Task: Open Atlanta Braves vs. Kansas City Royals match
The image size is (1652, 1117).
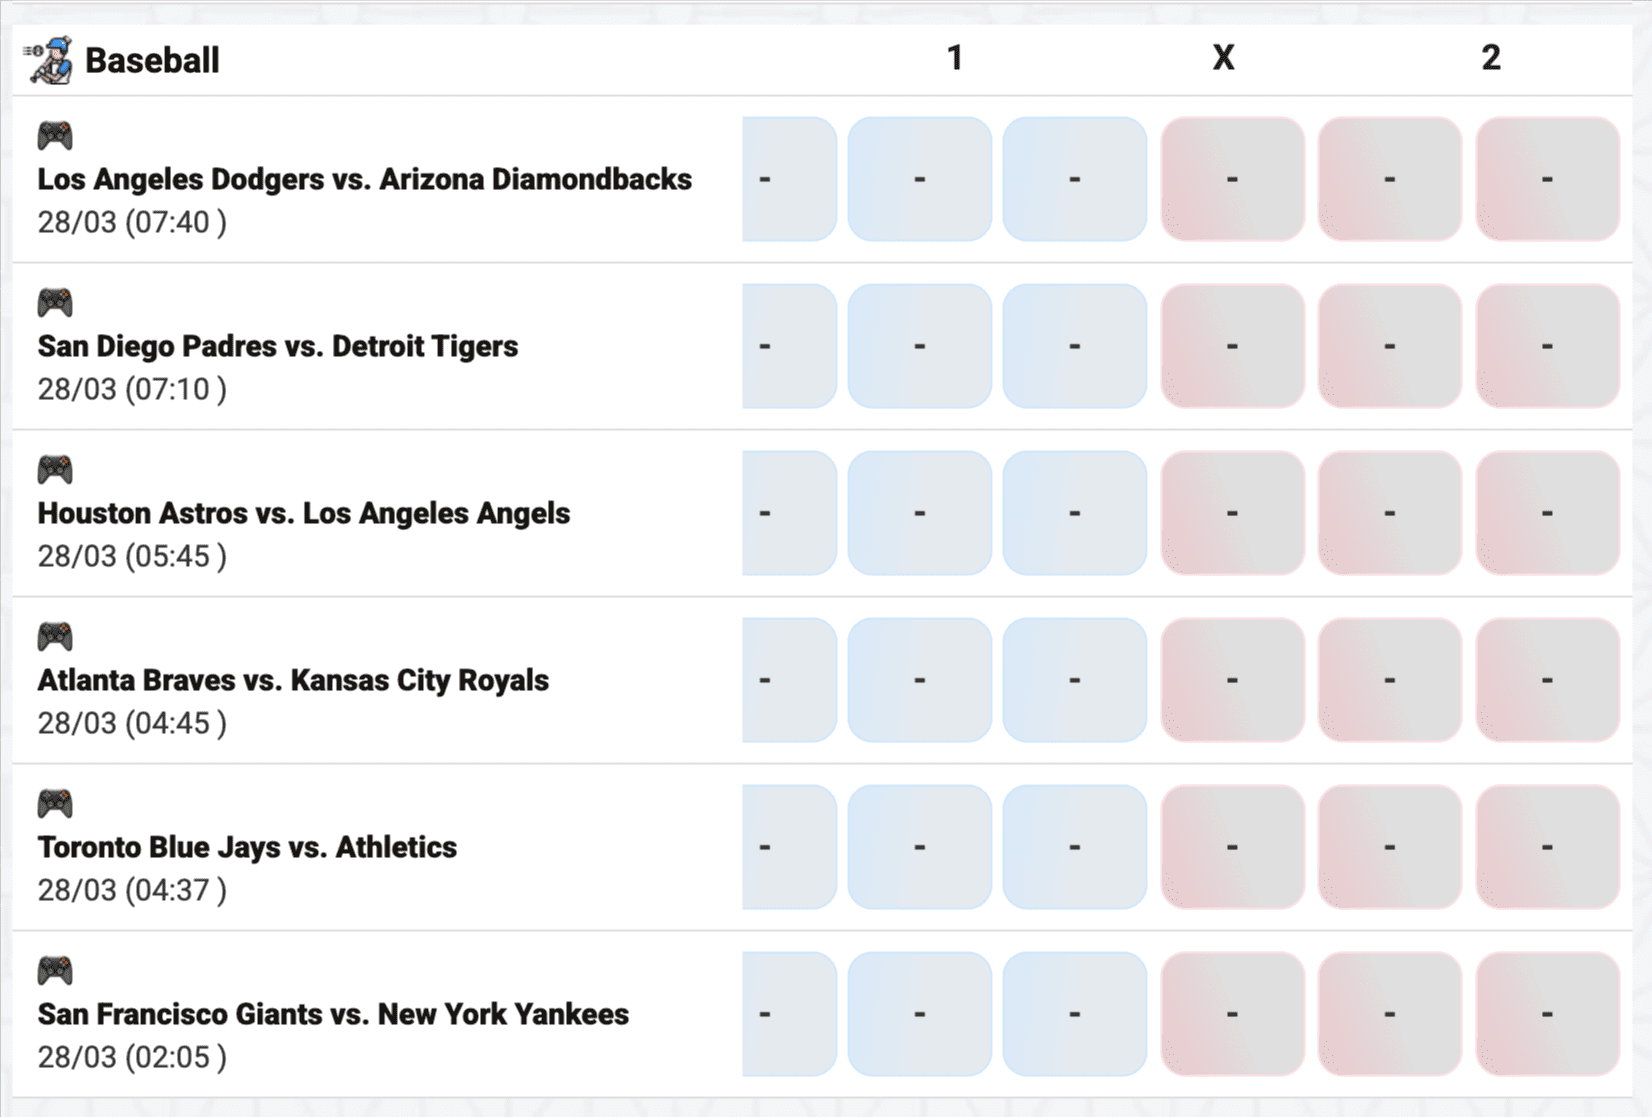Action: pos(293,680)
